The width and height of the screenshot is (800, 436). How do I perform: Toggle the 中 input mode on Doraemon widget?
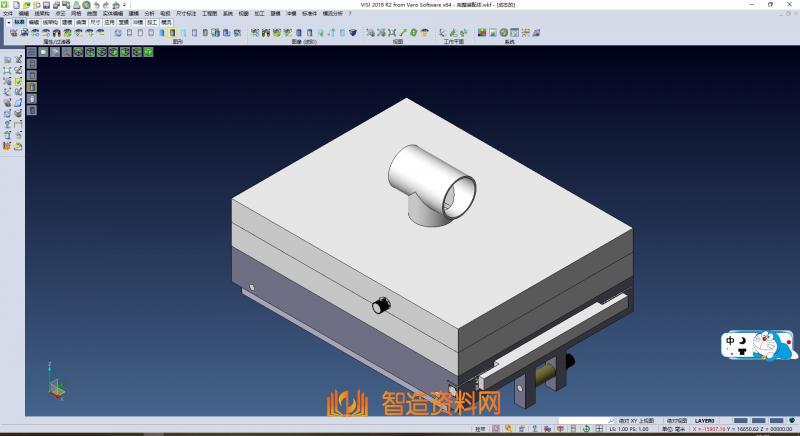pos(731,341)
